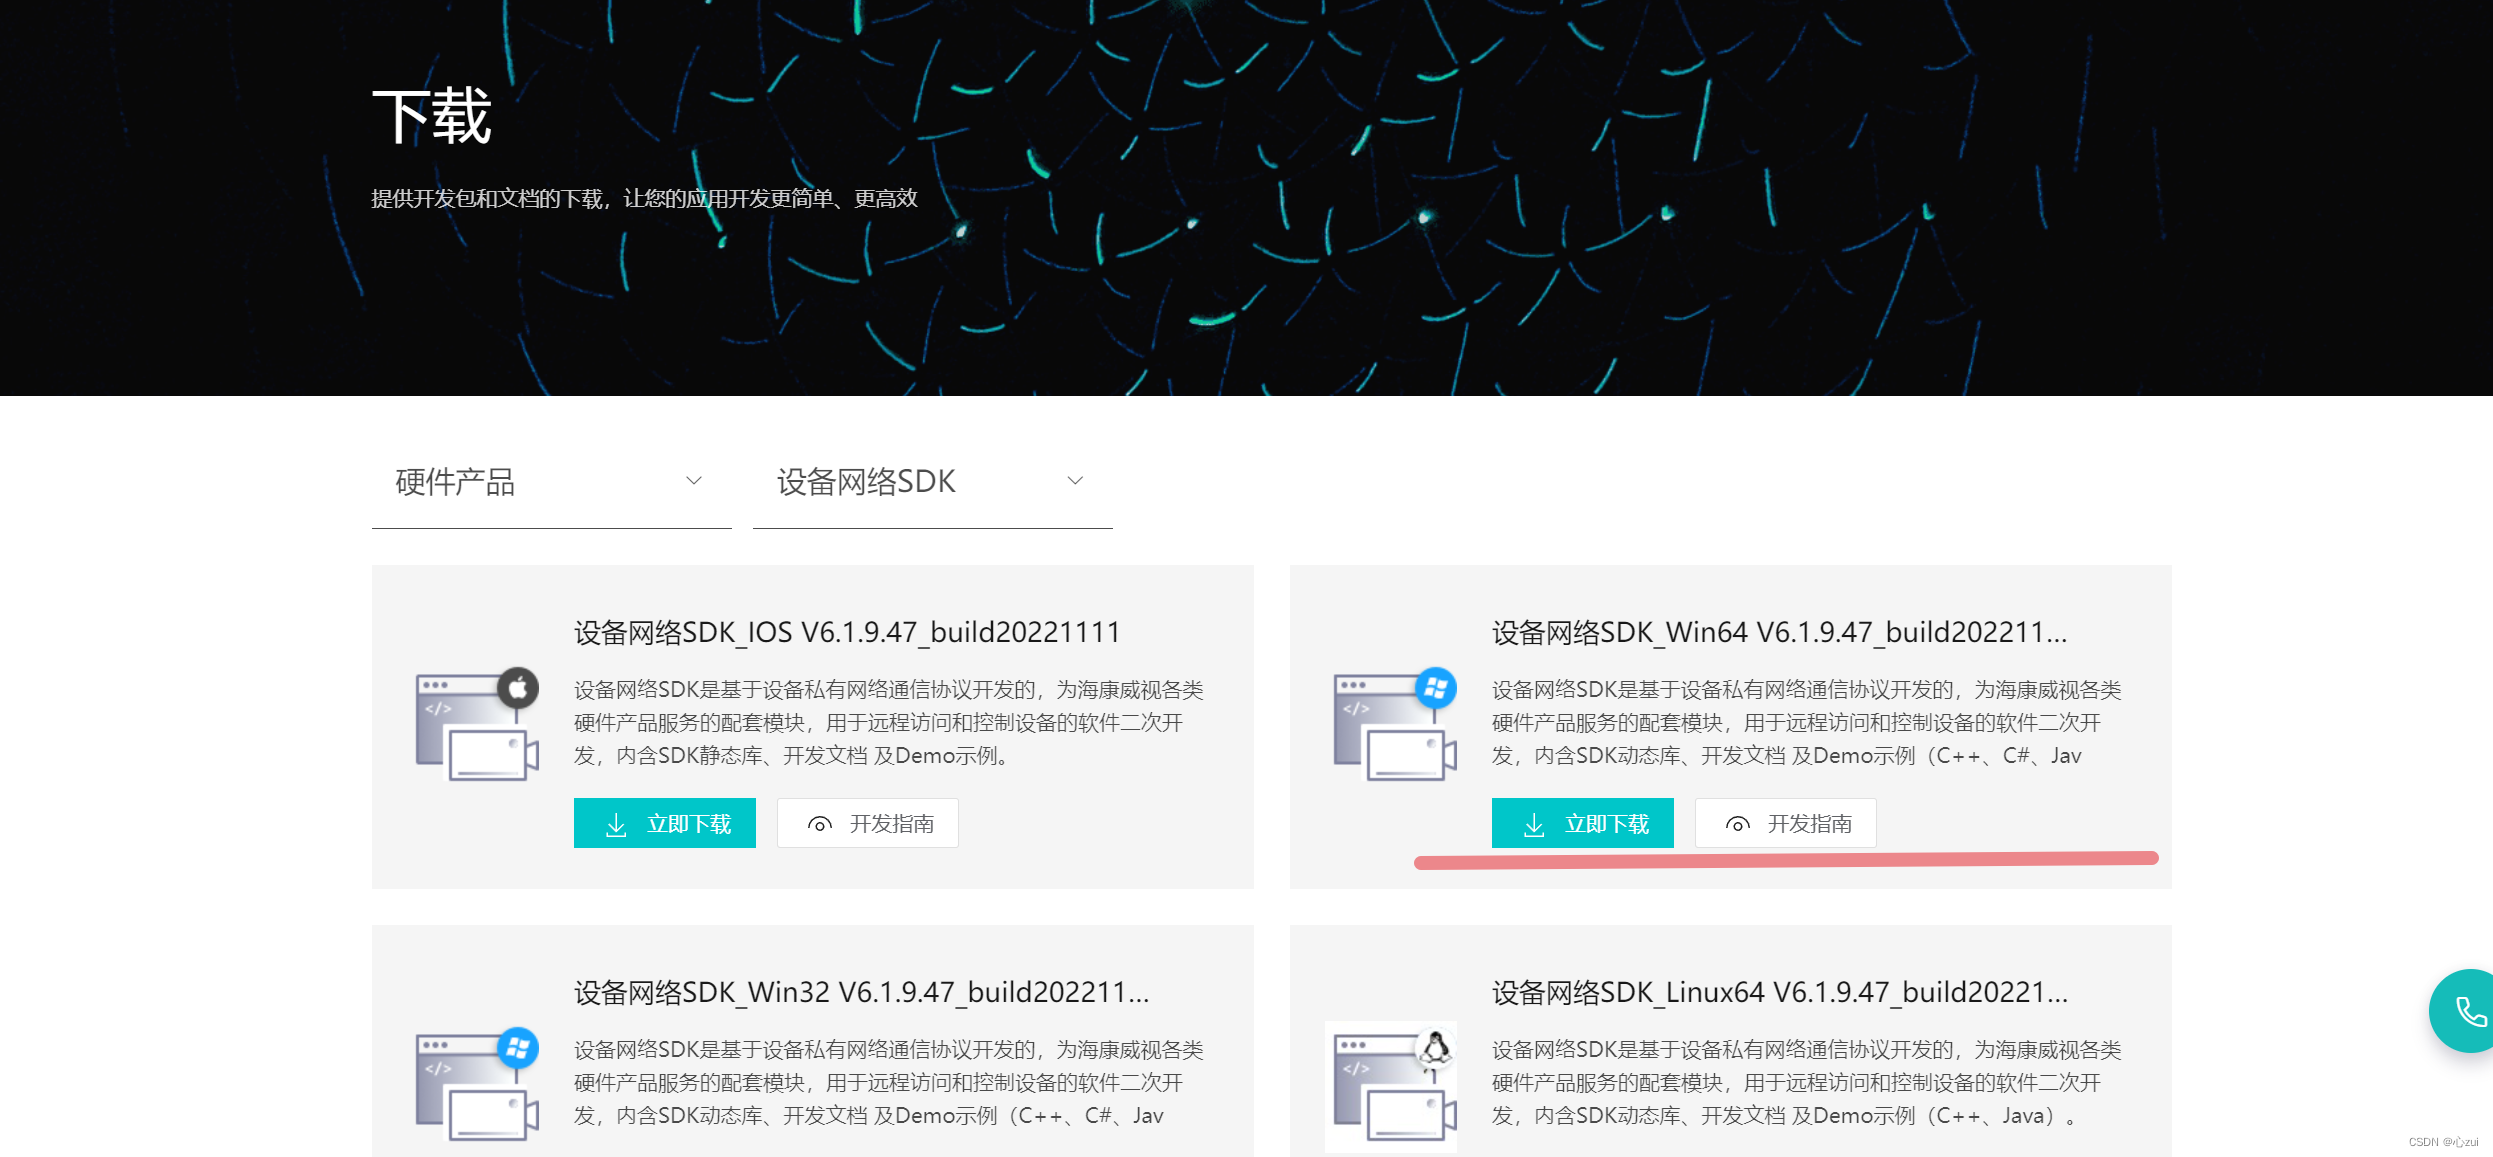Open title 设备网络SDK_Win64 V6.1.9.47
2493x1157 pixels.
coord(1779,632)
